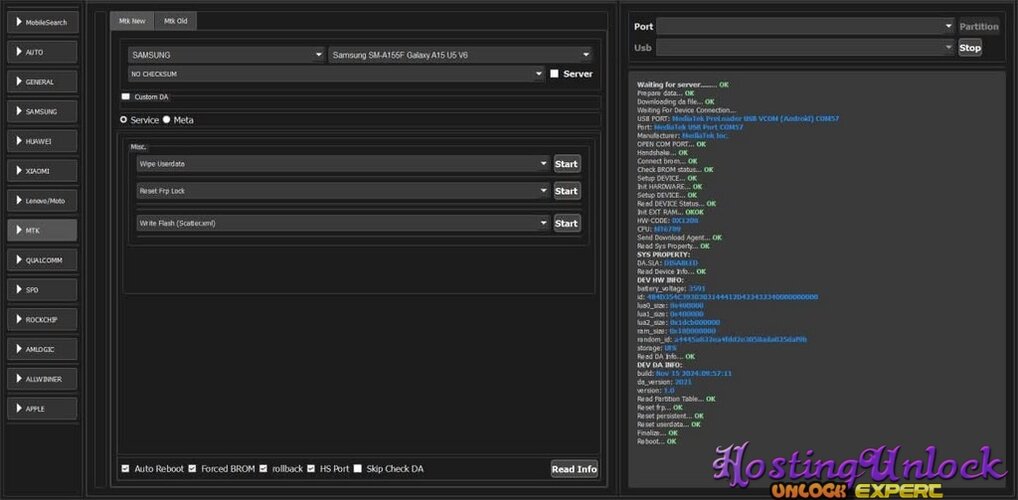Open the MobileSearch sidebar section
This screenshot has width=1018, height=500.
(x=42, y=22)
